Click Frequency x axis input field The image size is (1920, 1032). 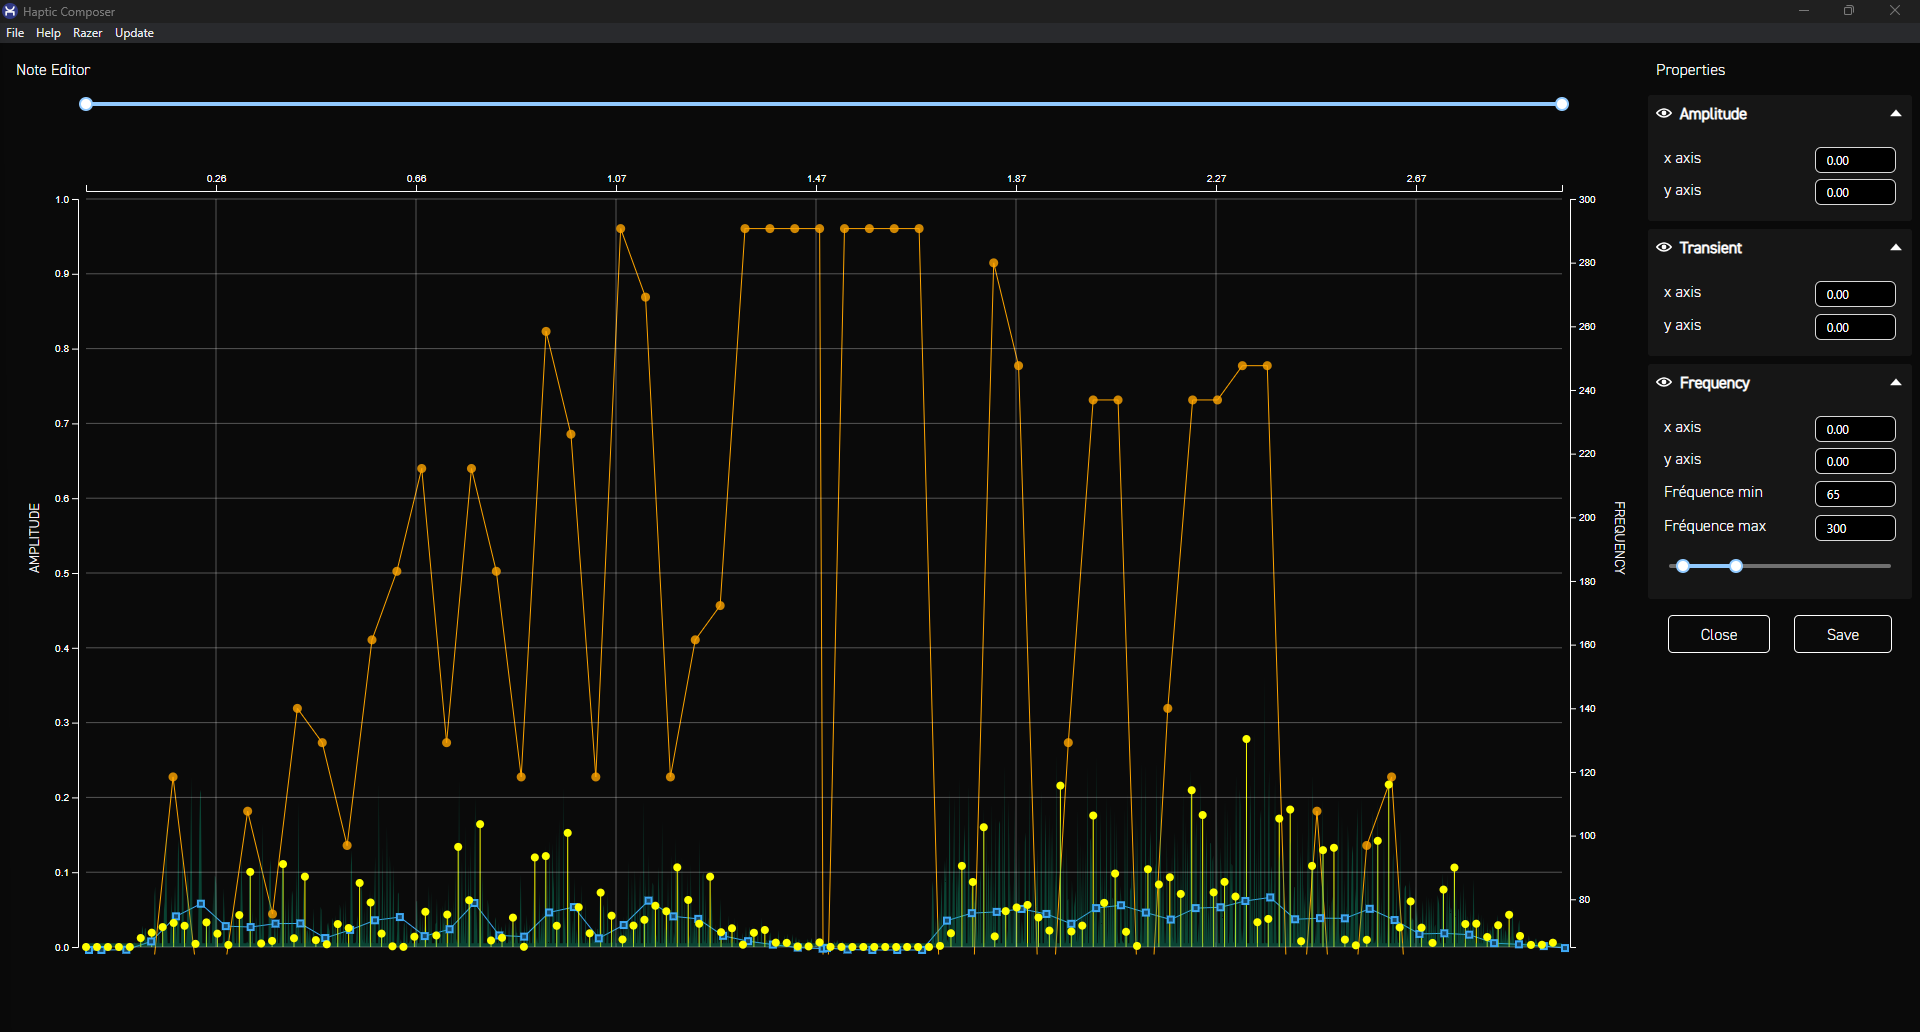1855,429
